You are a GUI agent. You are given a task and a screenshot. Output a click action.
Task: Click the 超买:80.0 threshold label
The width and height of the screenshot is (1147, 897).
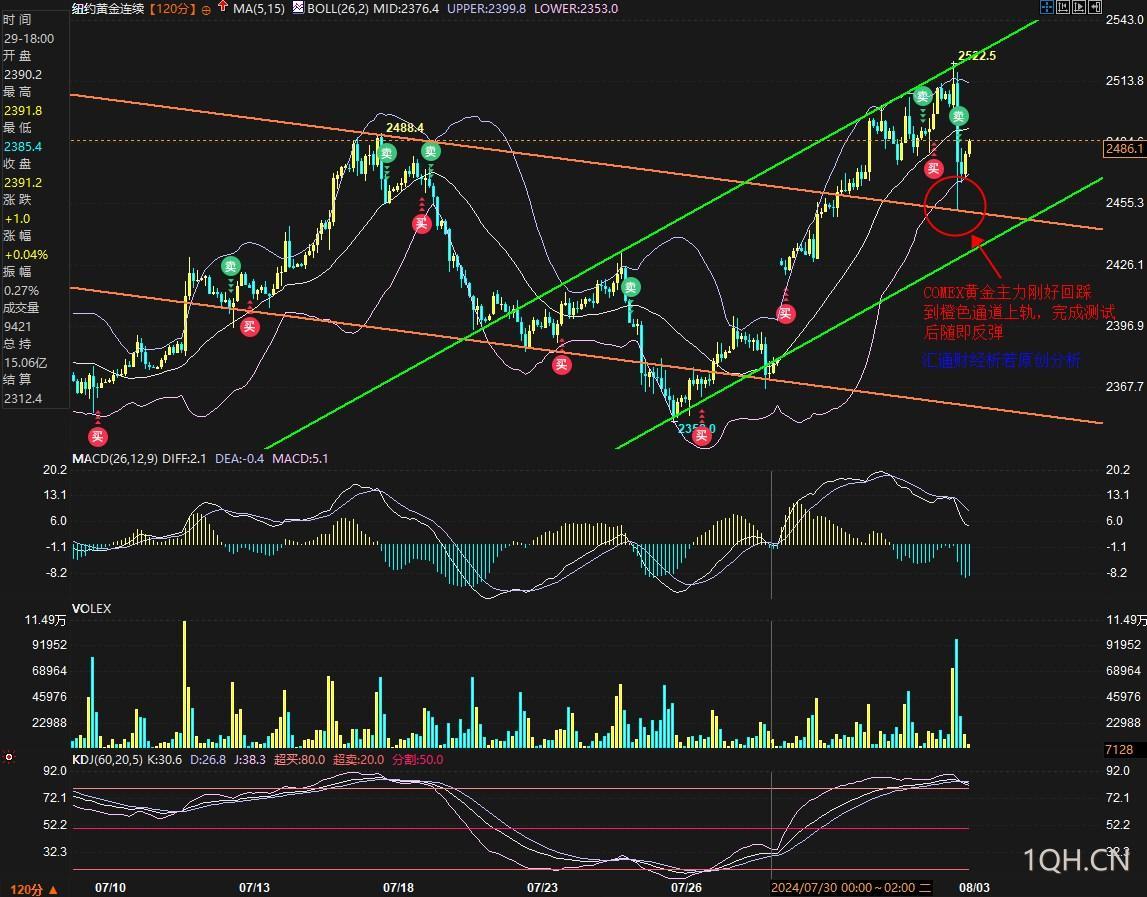300,759
